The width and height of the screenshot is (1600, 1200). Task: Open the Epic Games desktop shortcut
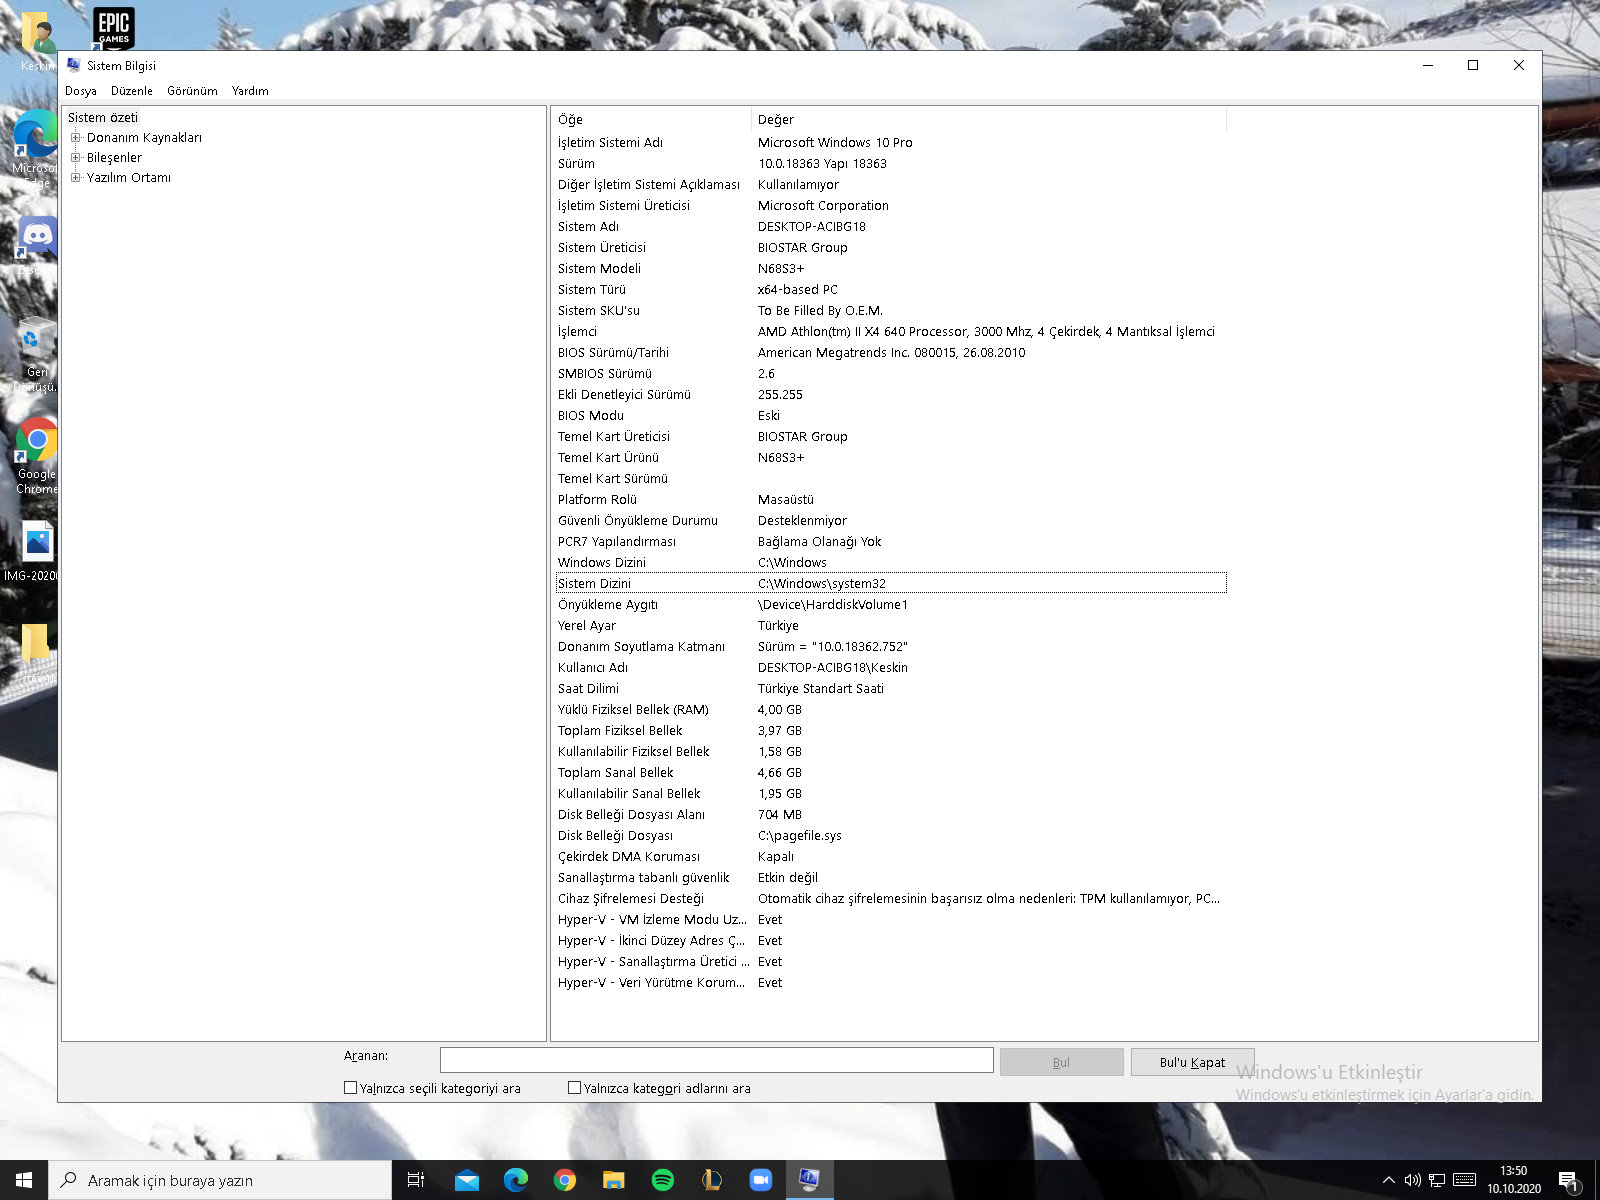click(x=114, y=27)
